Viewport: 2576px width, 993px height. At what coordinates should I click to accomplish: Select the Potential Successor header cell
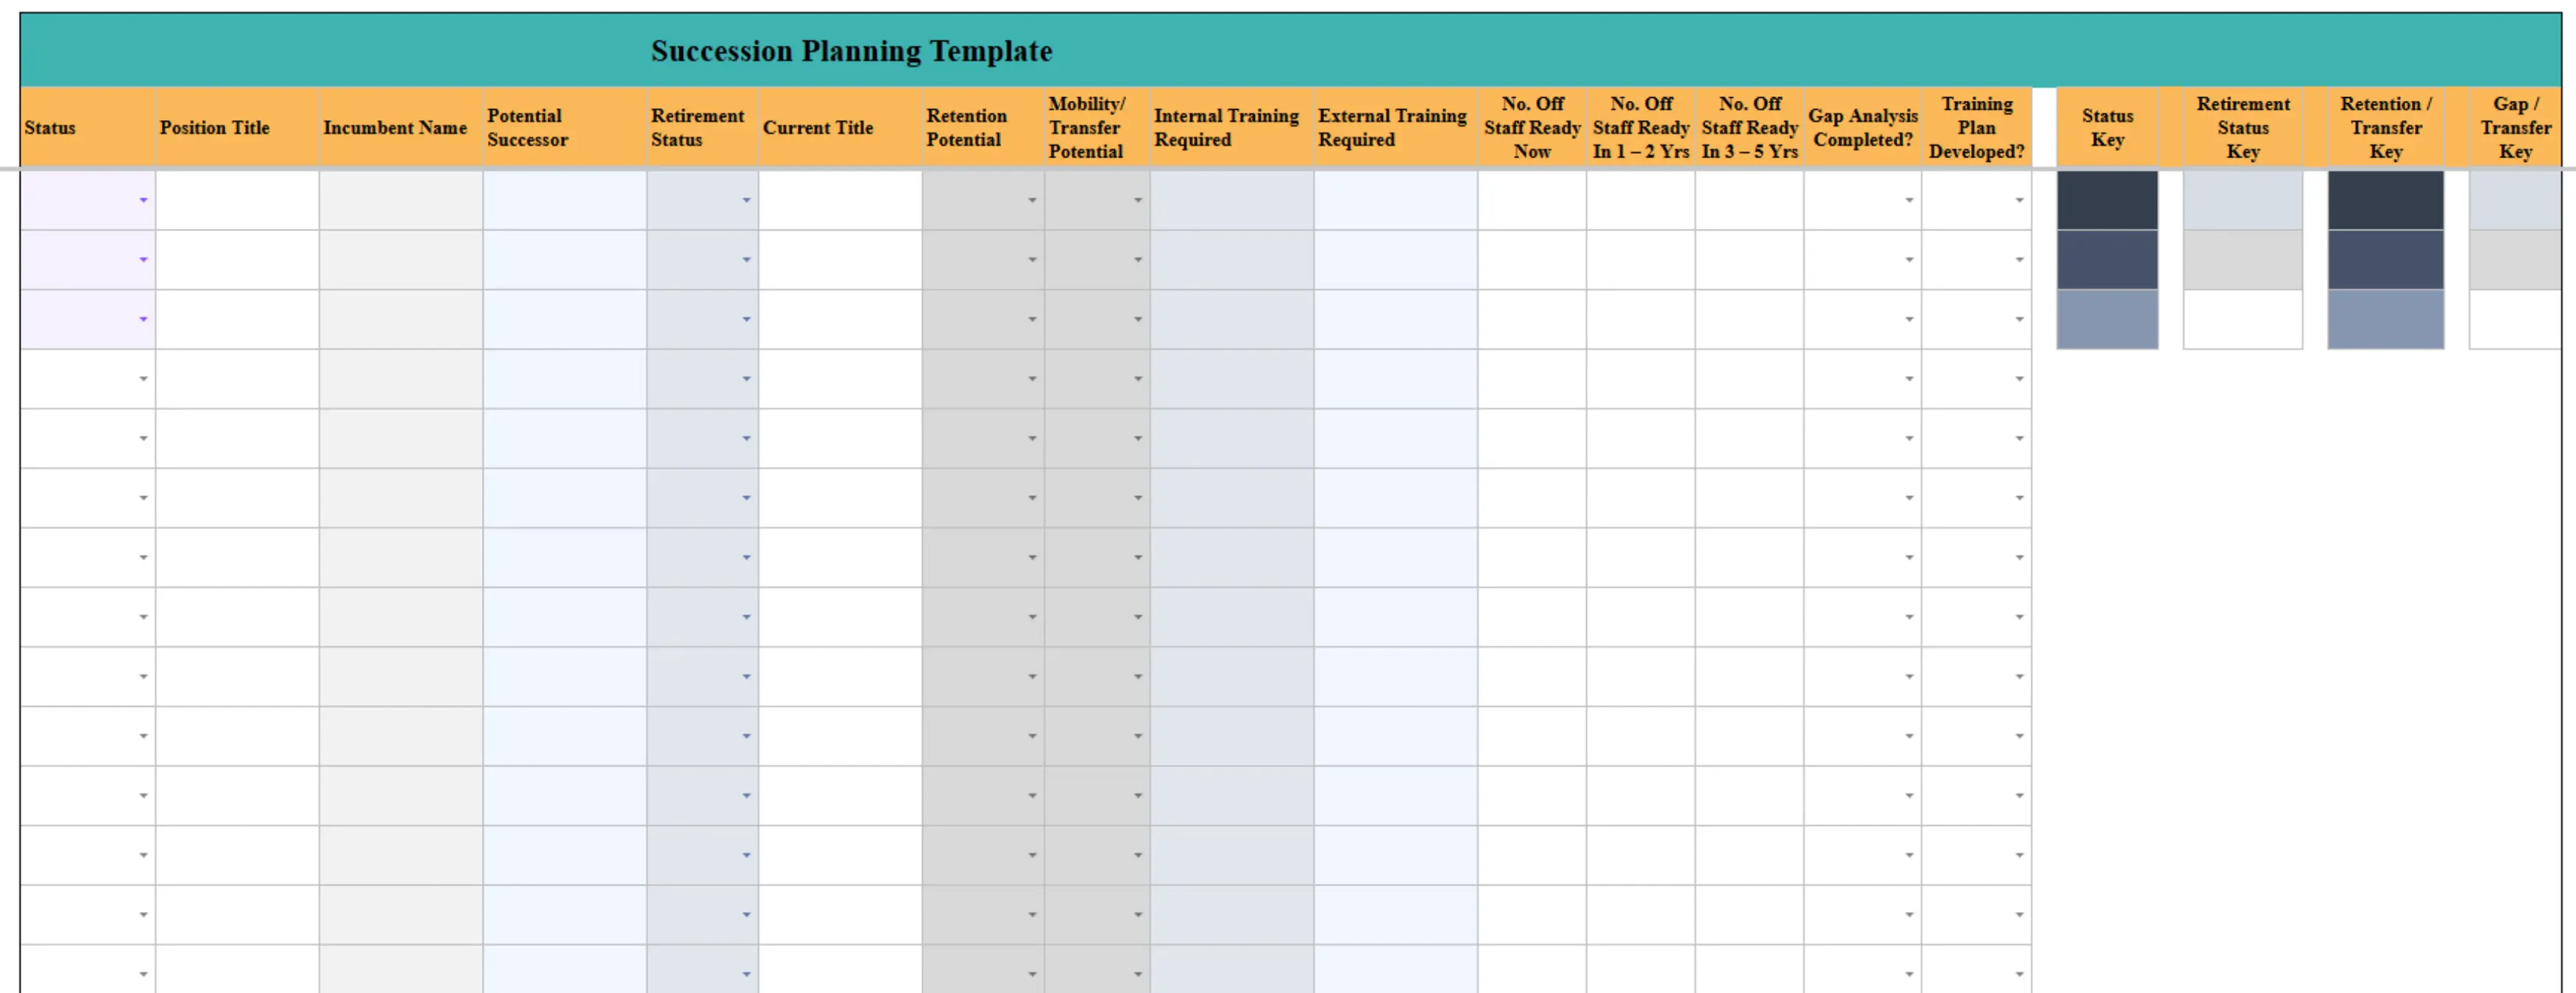point(564,128)
